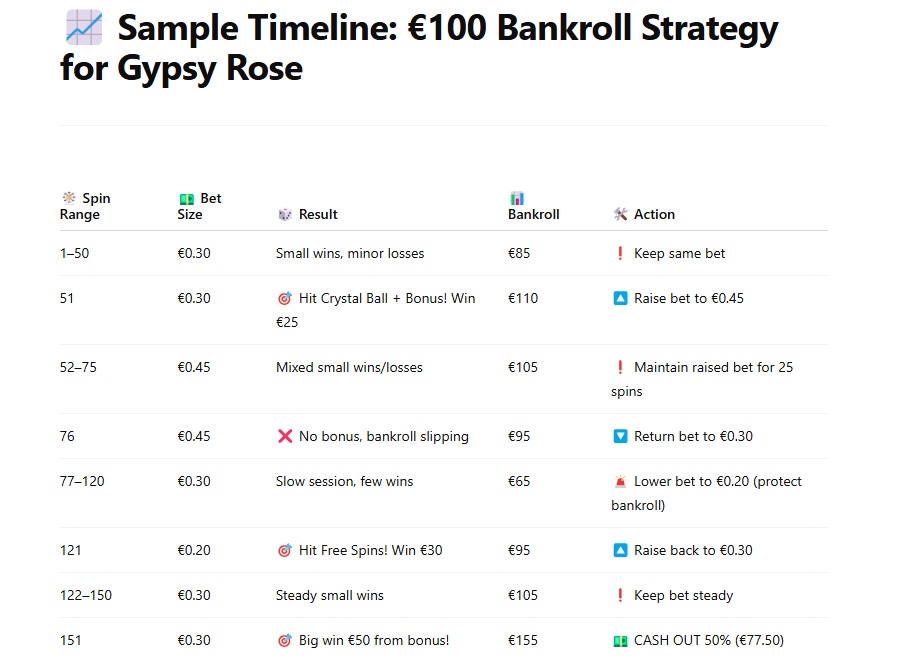
Task: Click the target icon beside Big win €50
Action: pyautogui.click(x=285, y=641)
